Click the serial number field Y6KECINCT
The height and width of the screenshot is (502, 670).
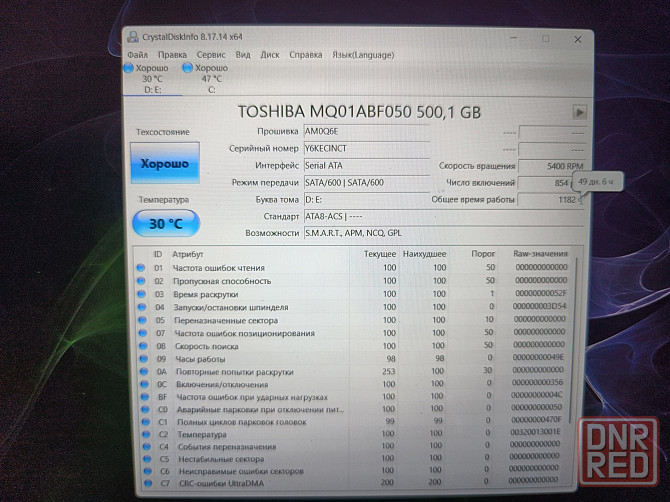[366, 149]
